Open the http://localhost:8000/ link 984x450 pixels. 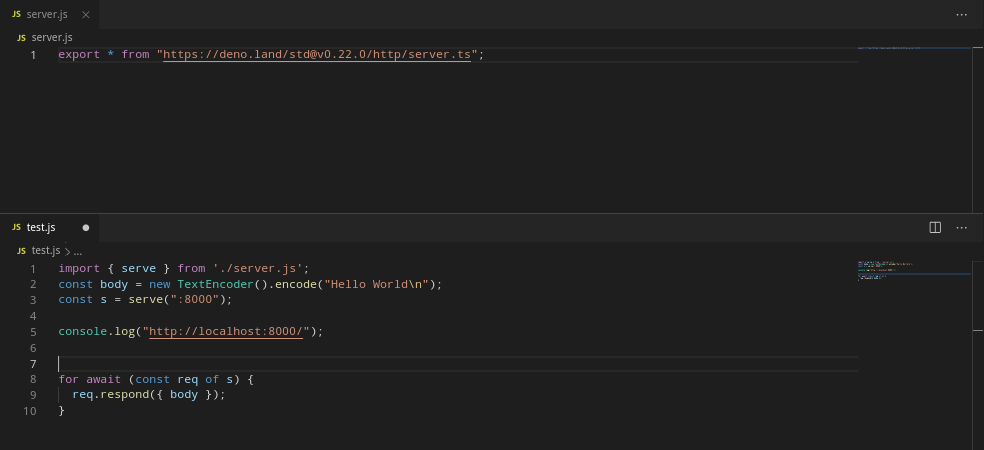click(226, 331)
